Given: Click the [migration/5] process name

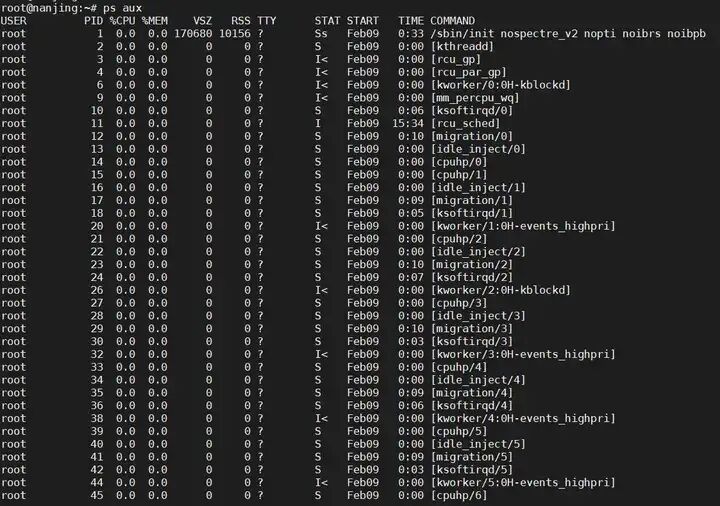Looking at the screenshot, I should coord(471,457).
